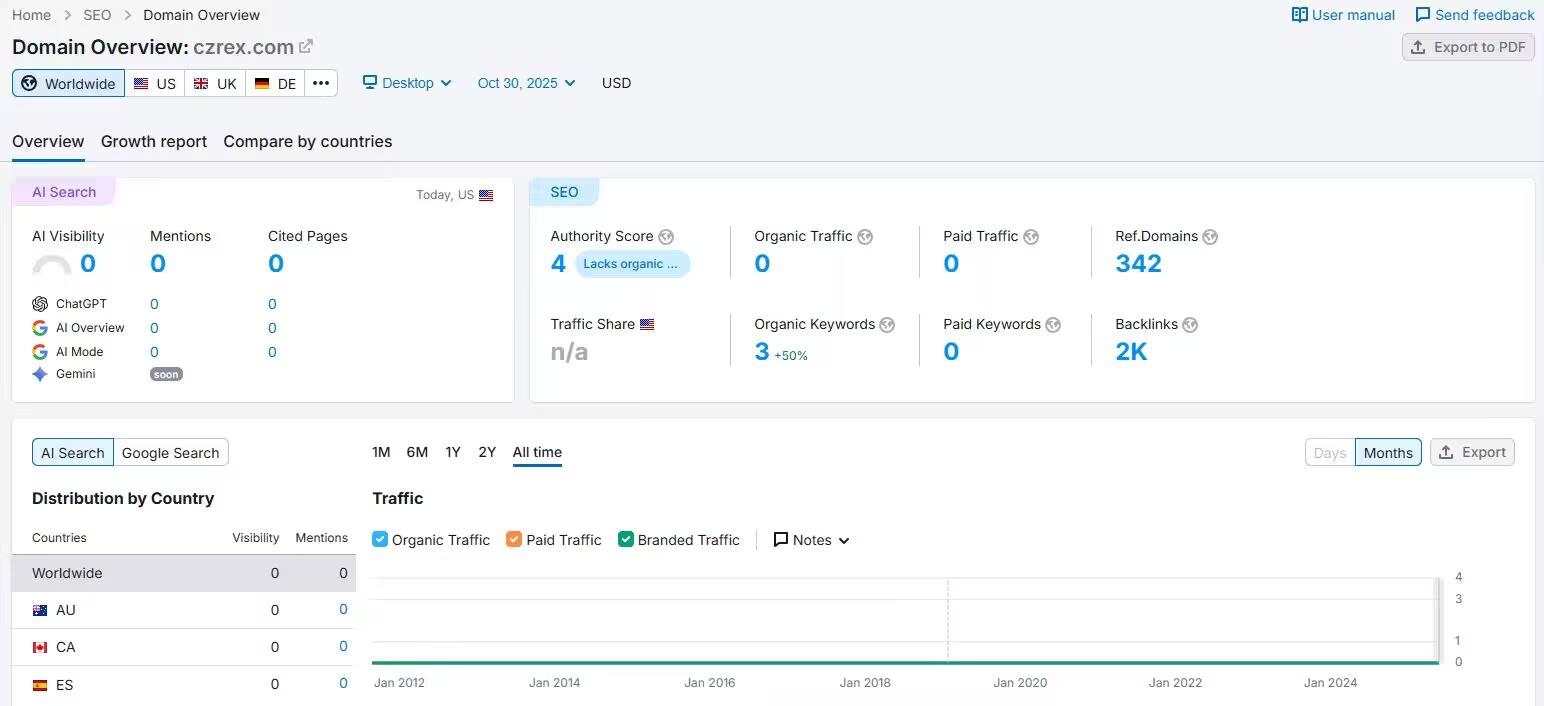Open external link icon beside czrex.com
The image size is (1544, 706).
pos(306,46)
